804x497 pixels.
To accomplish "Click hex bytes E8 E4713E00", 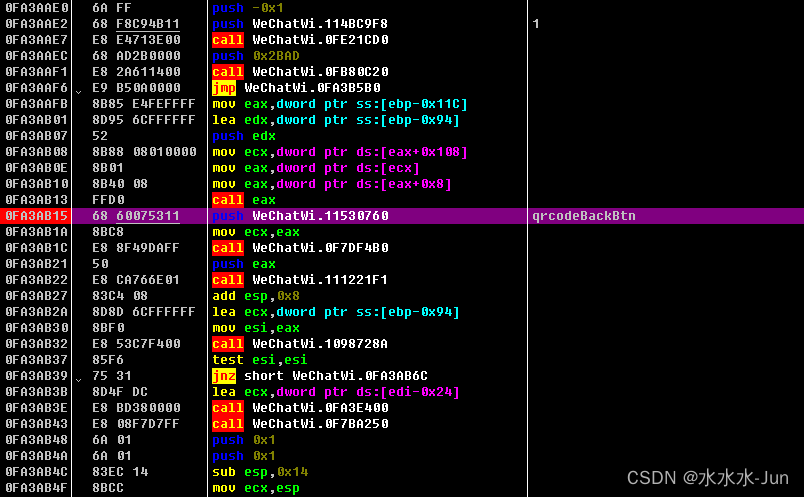I will [x=136, y=39].
